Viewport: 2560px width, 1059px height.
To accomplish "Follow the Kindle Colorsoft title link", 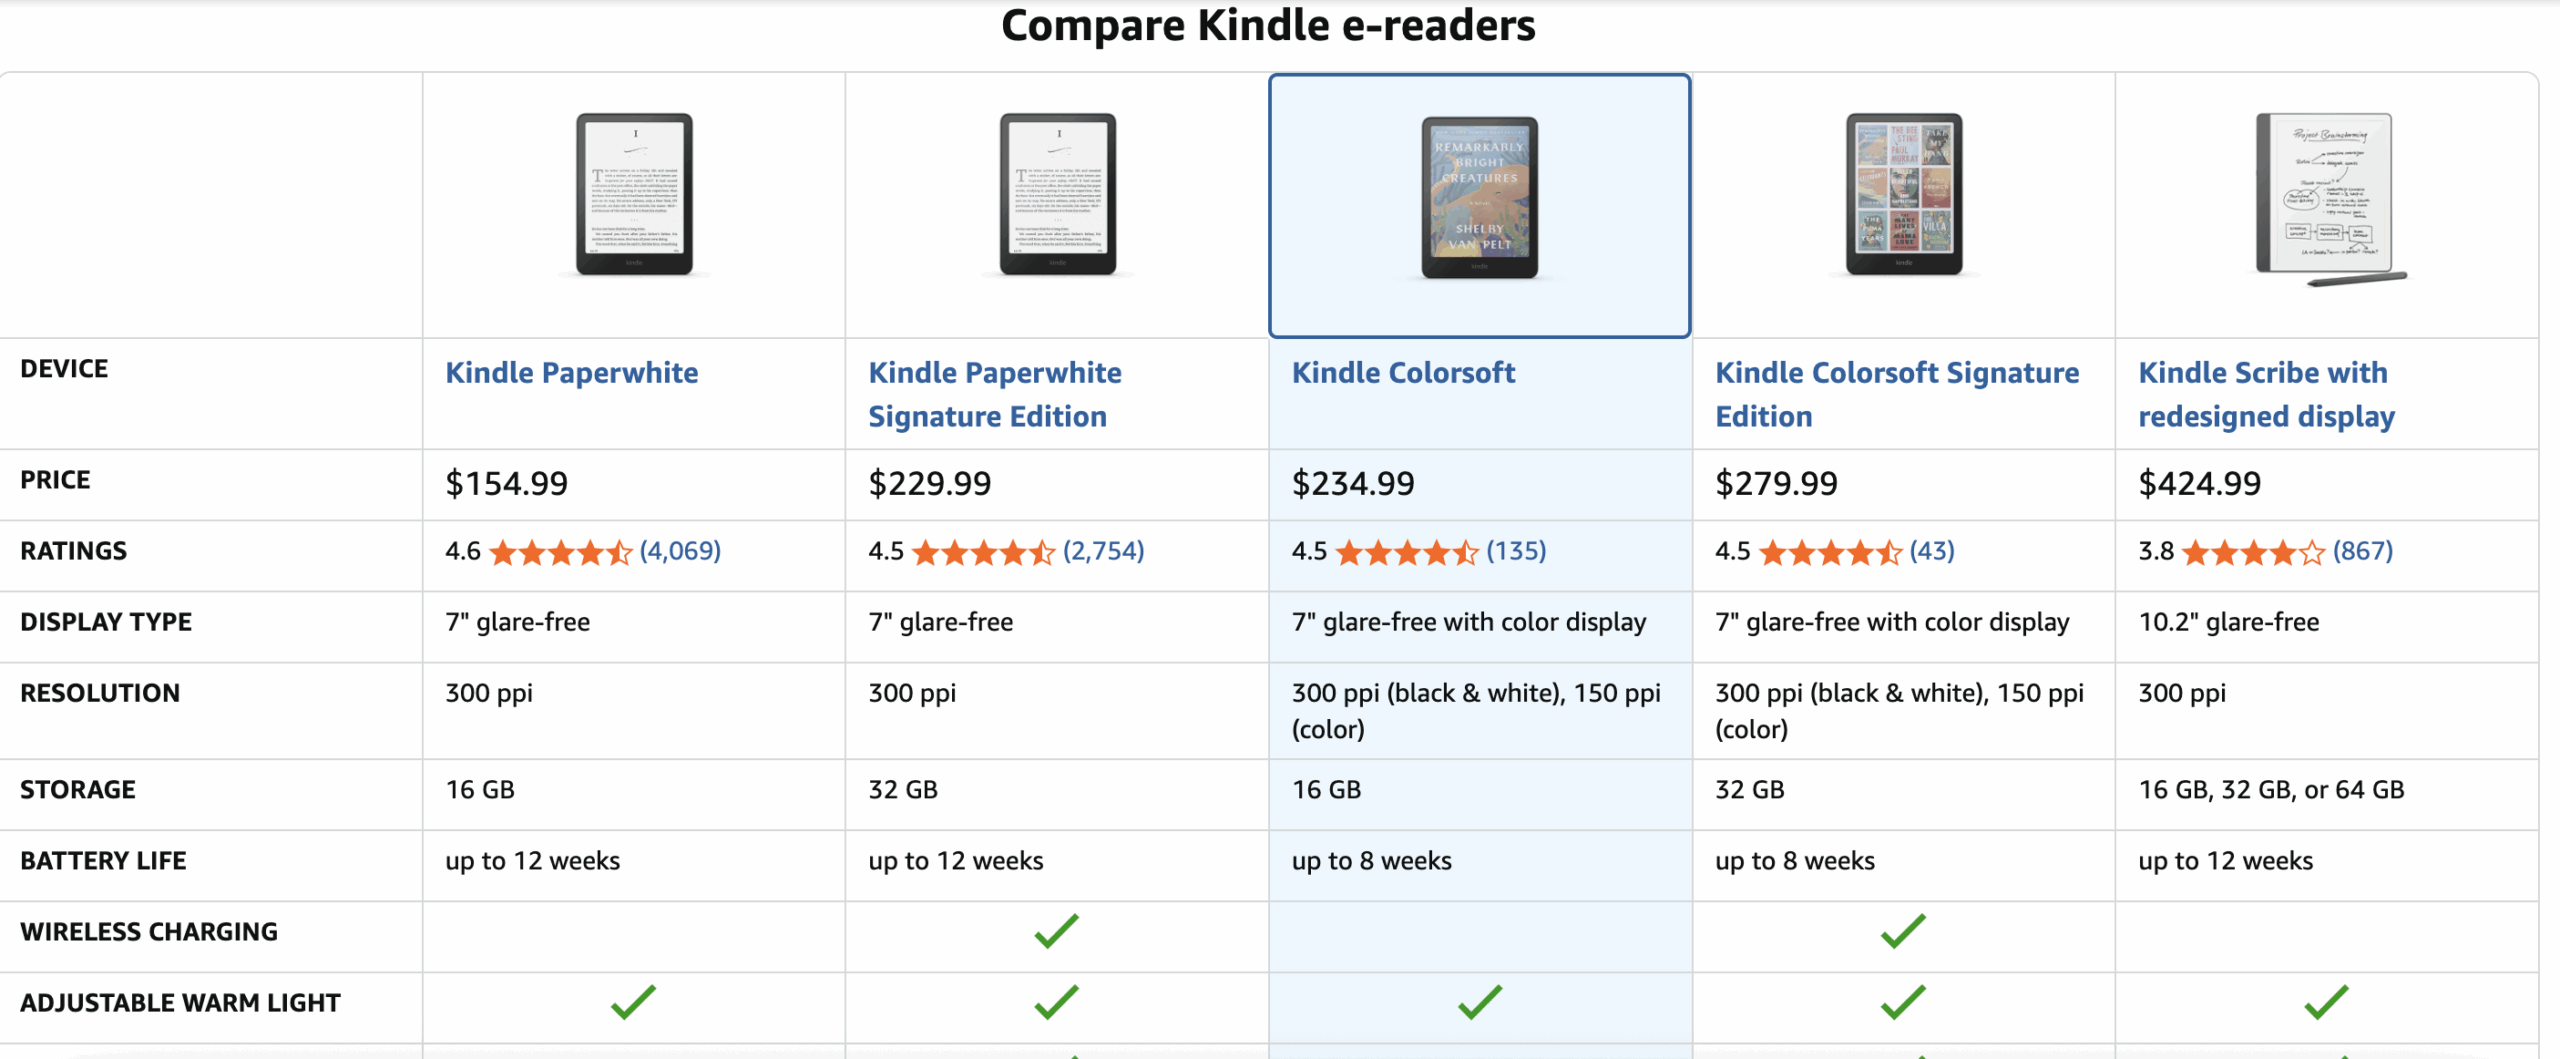I will pos(1403,373).
